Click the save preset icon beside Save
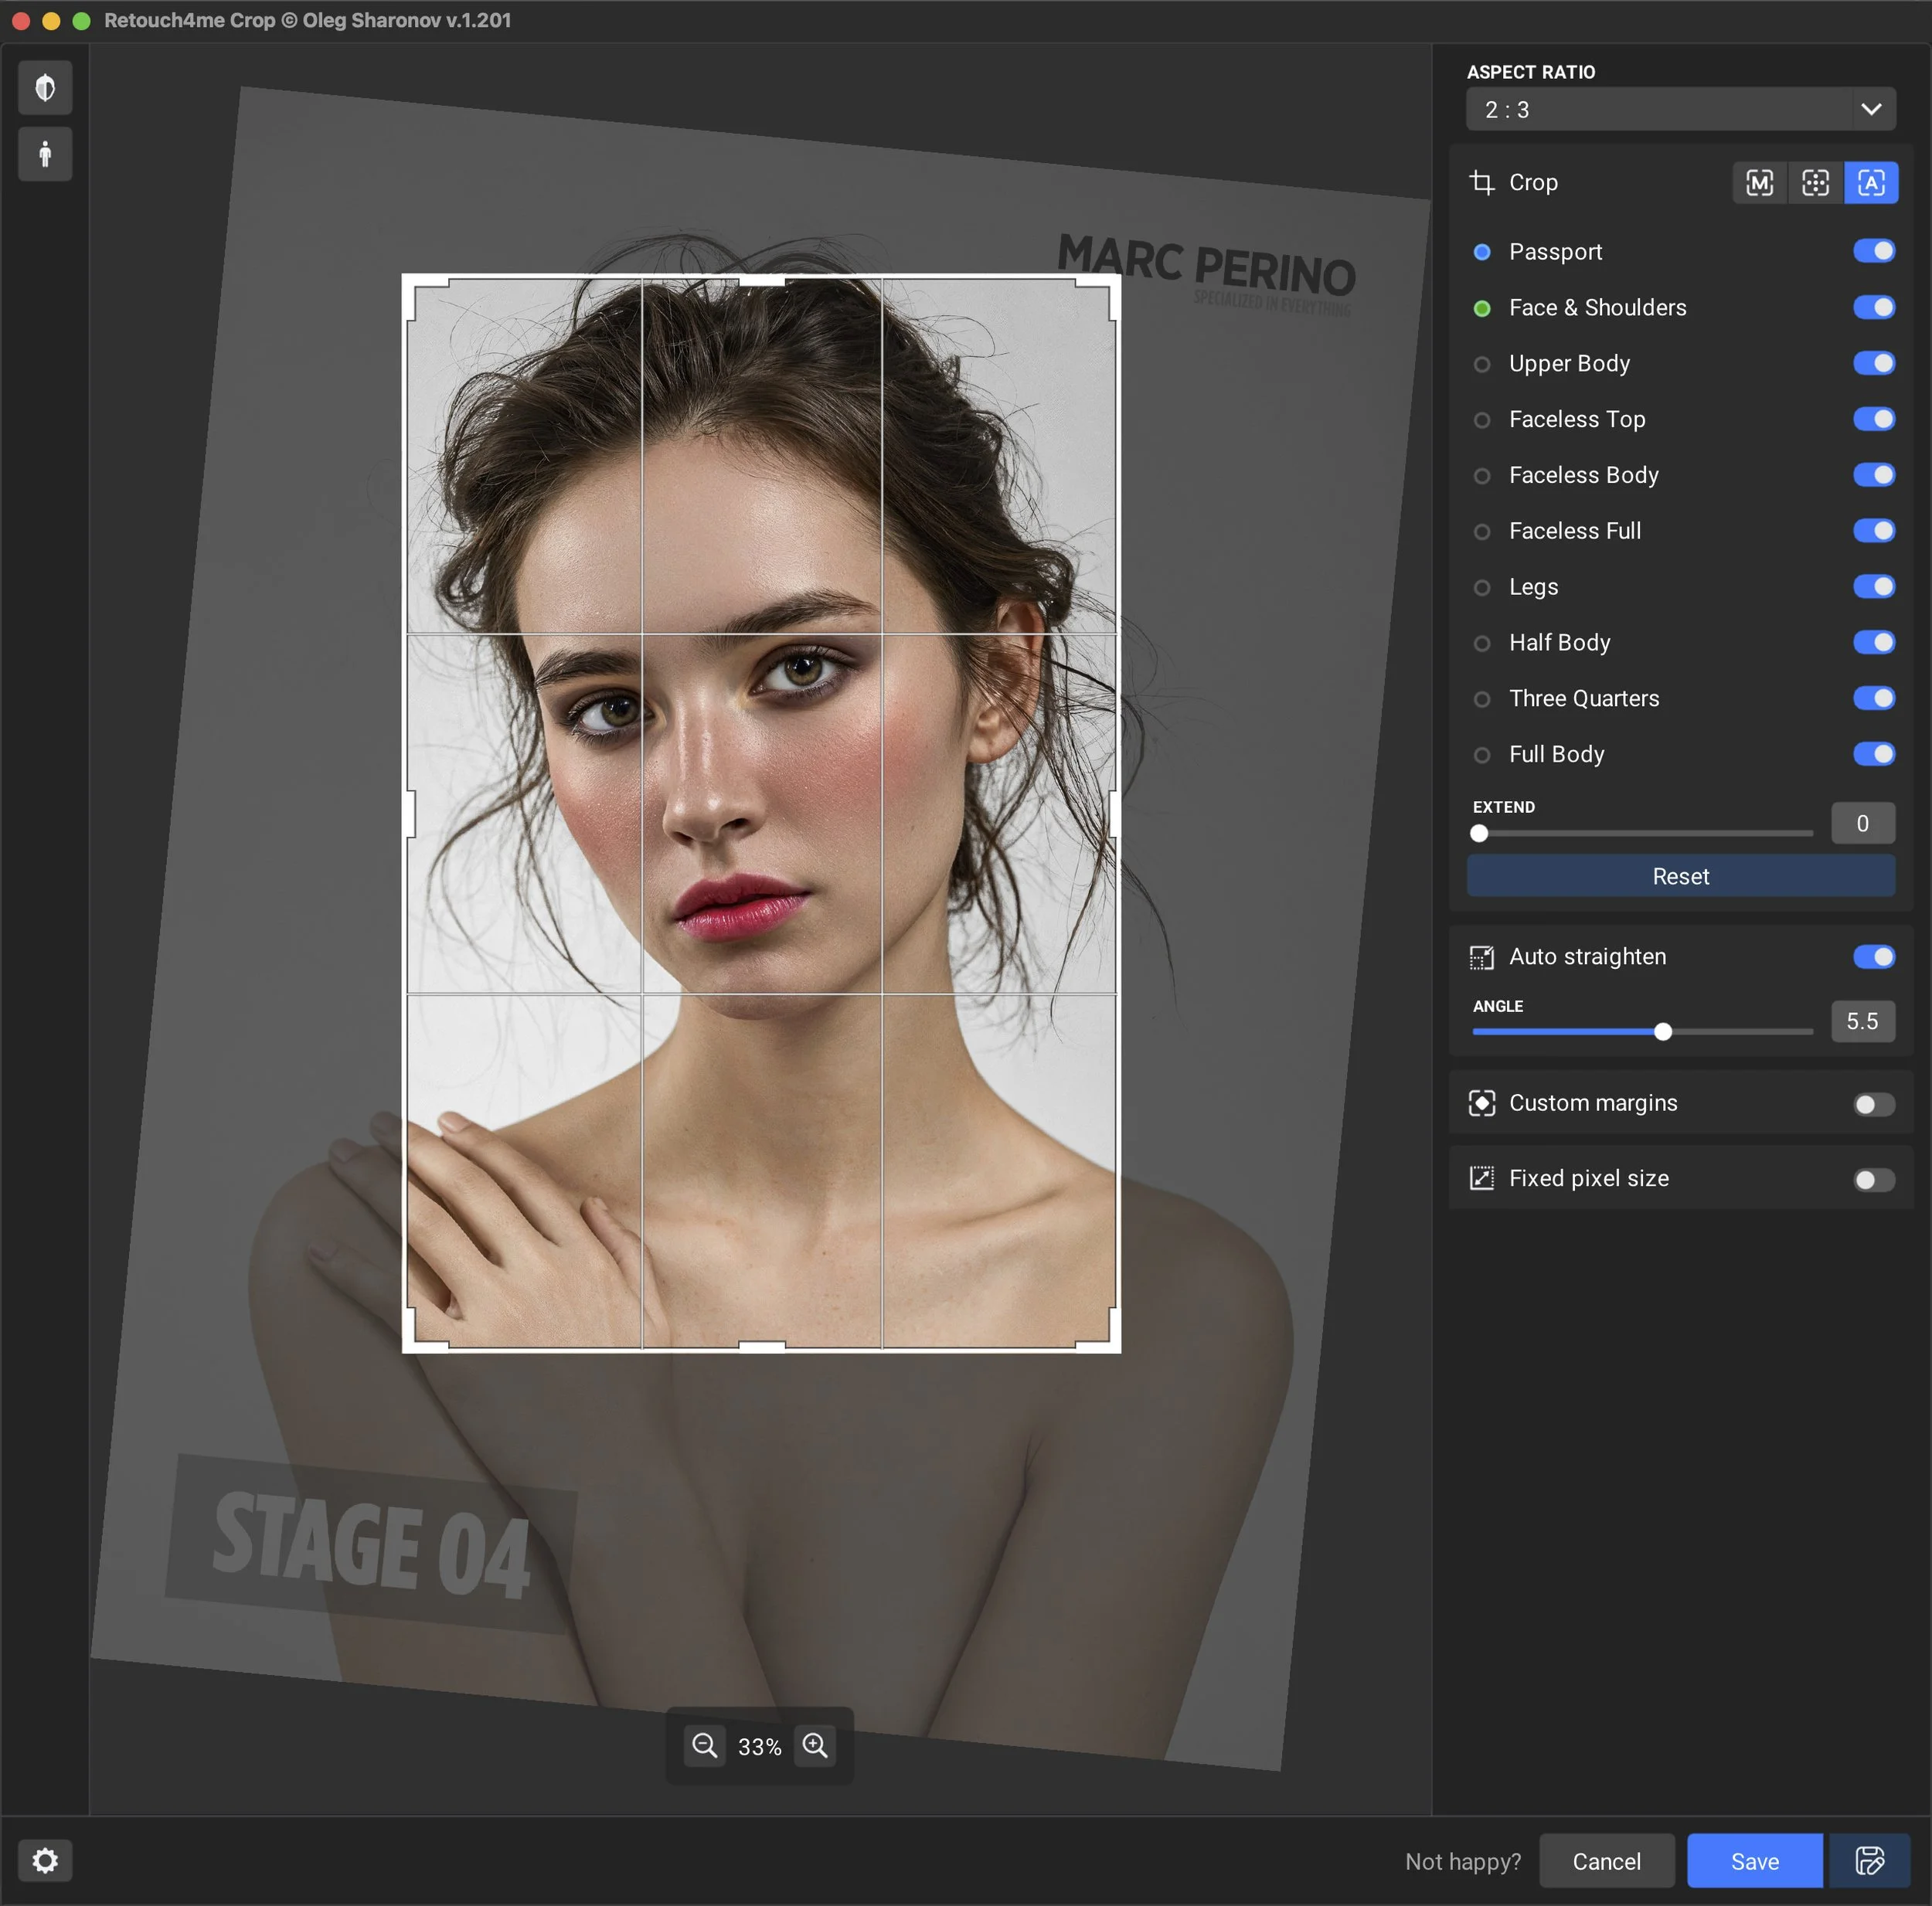Viewport: 1932px width, 1906px height. coord(1869,1860)
